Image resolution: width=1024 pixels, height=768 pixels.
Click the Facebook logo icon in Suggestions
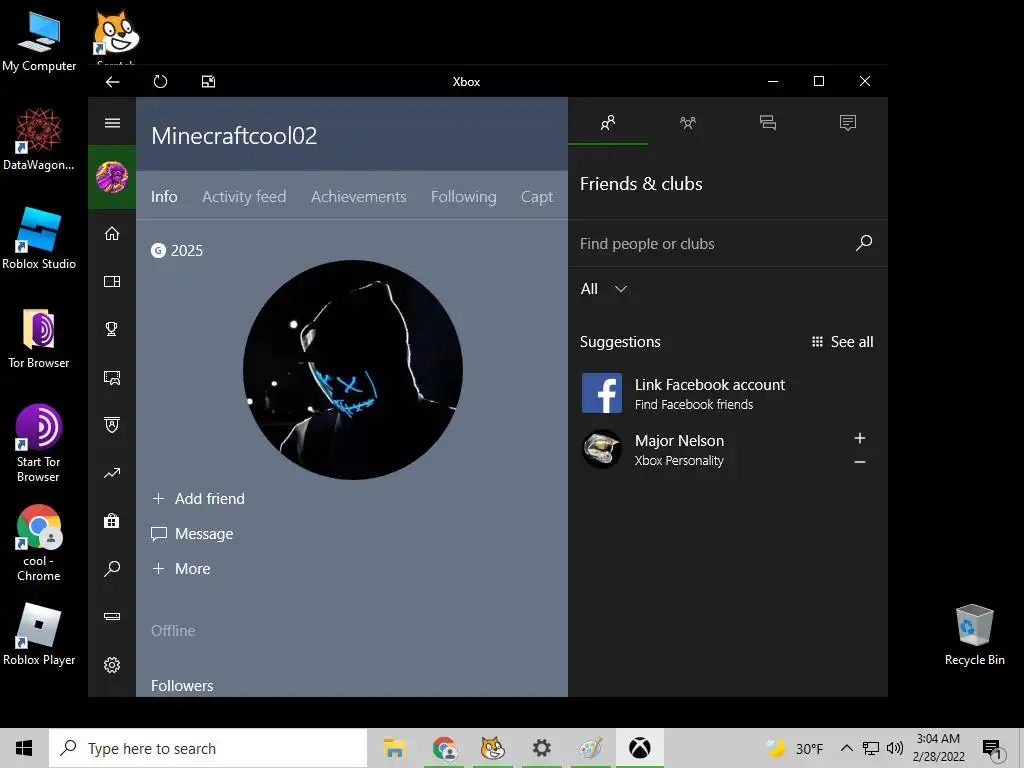(x=602, y=393)
